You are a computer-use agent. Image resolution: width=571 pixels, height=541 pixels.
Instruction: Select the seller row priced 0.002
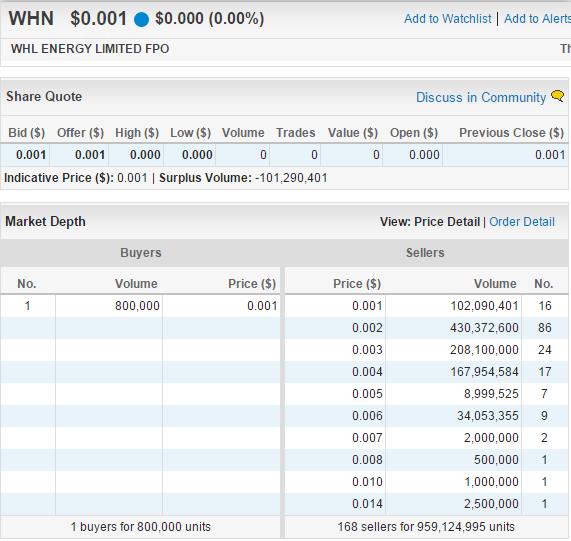pos(426,328)
